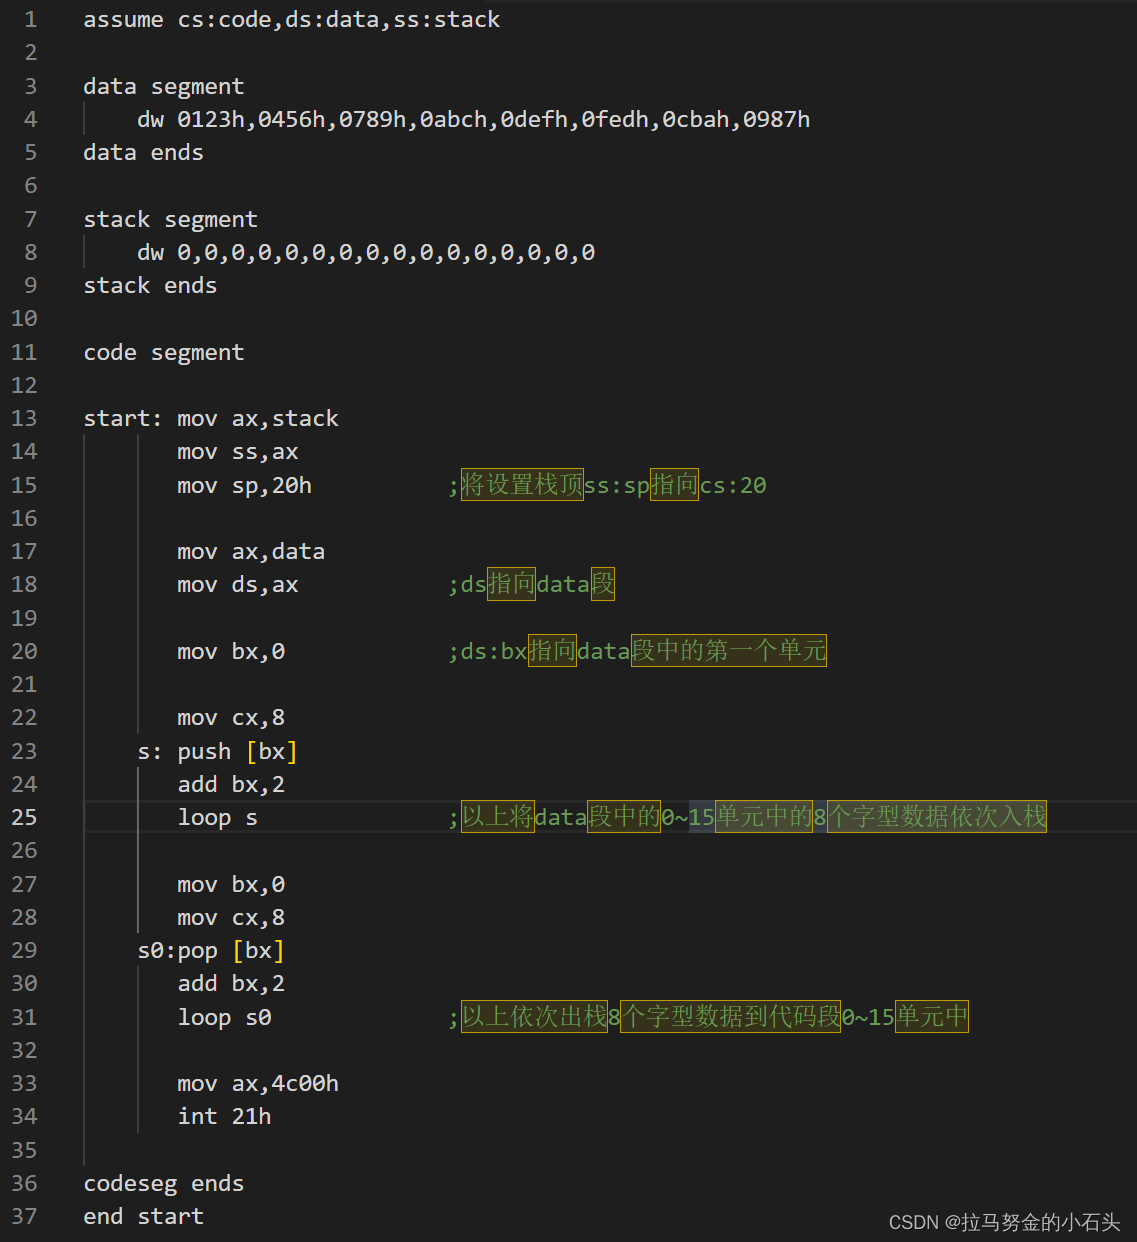Click the 'code segment' declaration

[x=163, y=352]
